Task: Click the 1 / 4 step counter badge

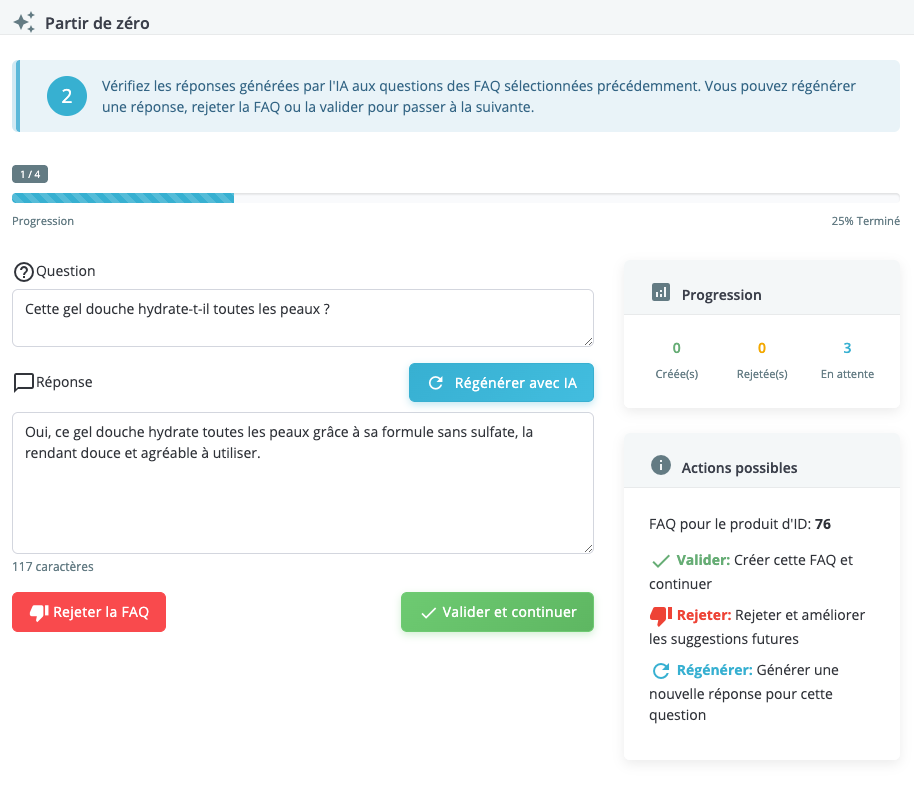Action: [30, 175]
